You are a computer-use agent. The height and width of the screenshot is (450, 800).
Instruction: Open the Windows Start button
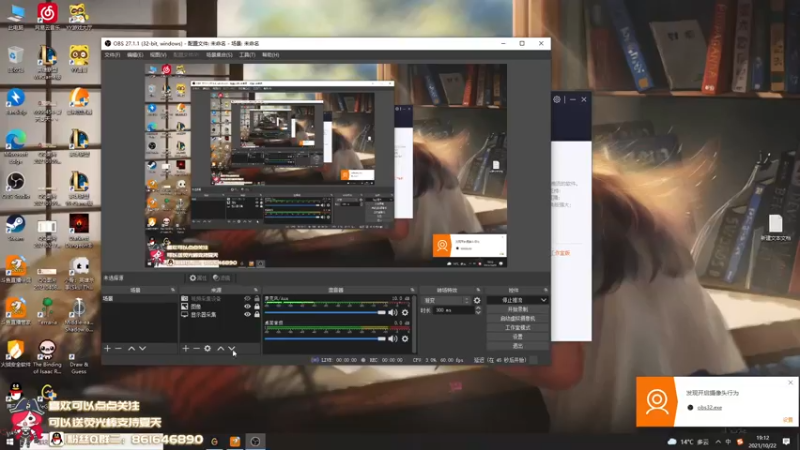[x=9, y=441]
